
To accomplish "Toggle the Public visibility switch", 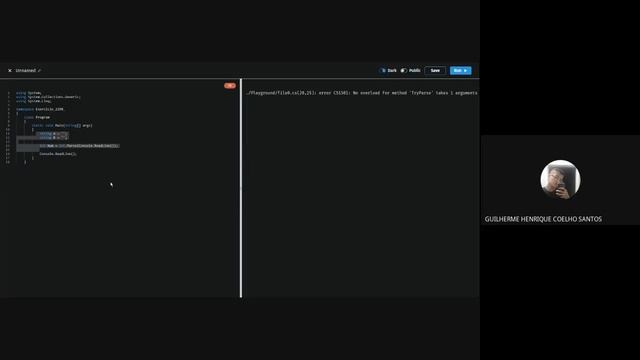I will pos(404,71).
